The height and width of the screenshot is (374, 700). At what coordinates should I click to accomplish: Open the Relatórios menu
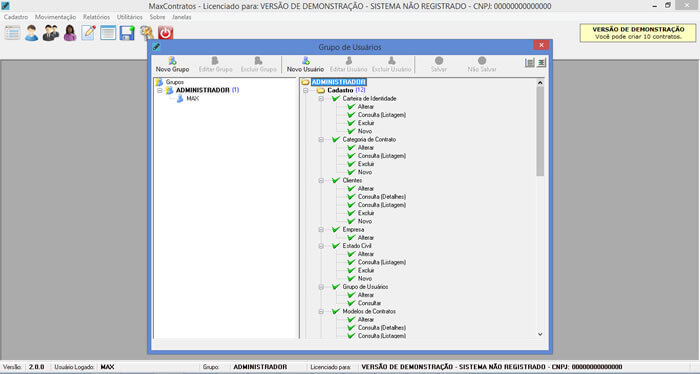click(96, 17)
